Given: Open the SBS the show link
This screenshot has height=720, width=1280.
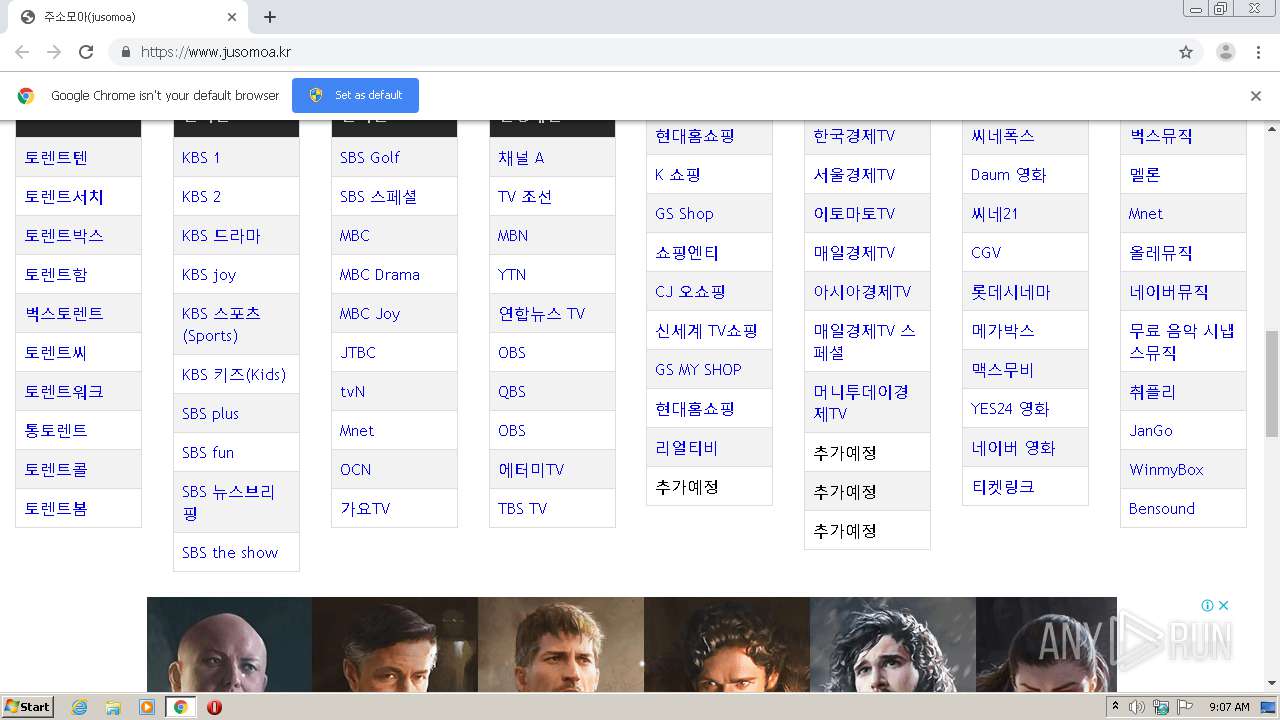Looking at the screenshot, I should 230,553.
